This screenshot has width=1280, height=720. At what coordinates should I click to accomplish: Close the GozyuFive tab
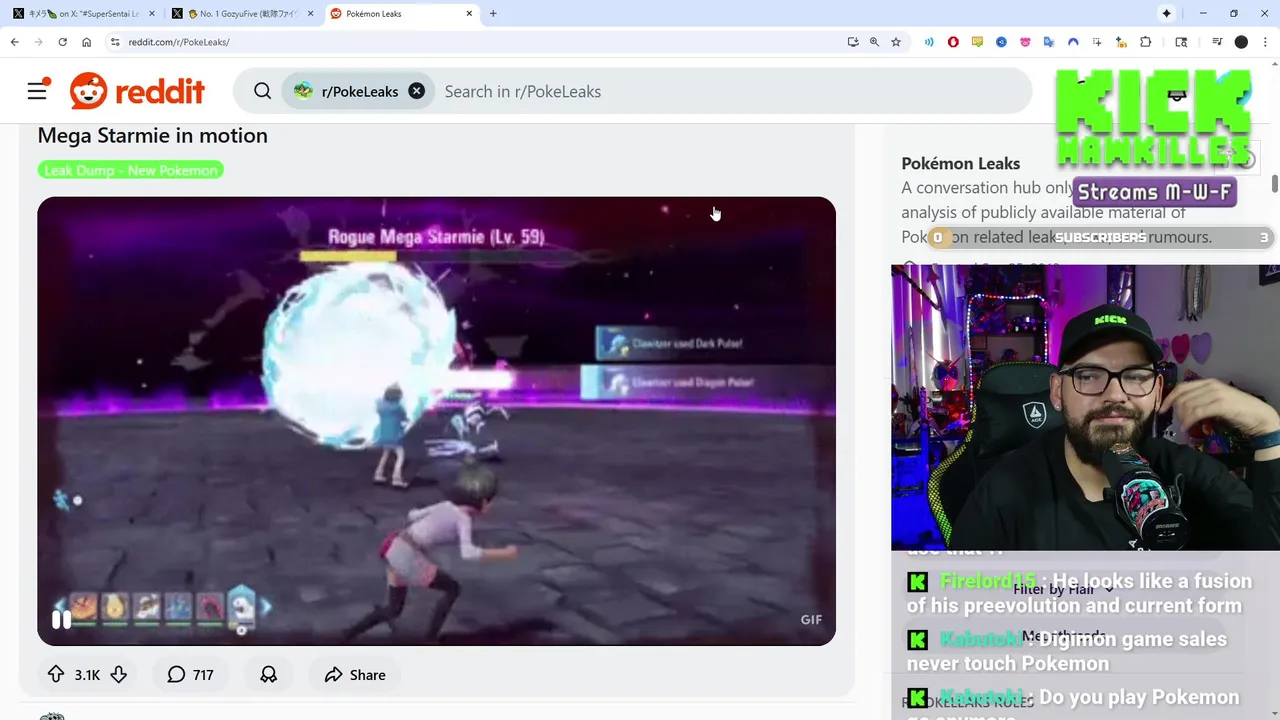tap(310, 14)
